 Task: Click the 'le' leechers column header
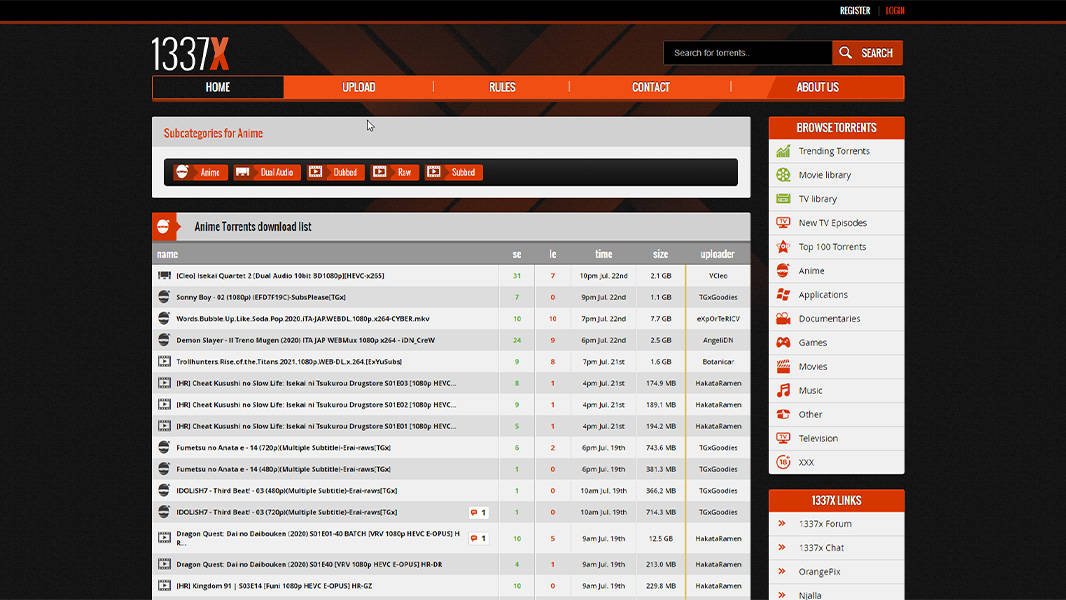[553, 254]
